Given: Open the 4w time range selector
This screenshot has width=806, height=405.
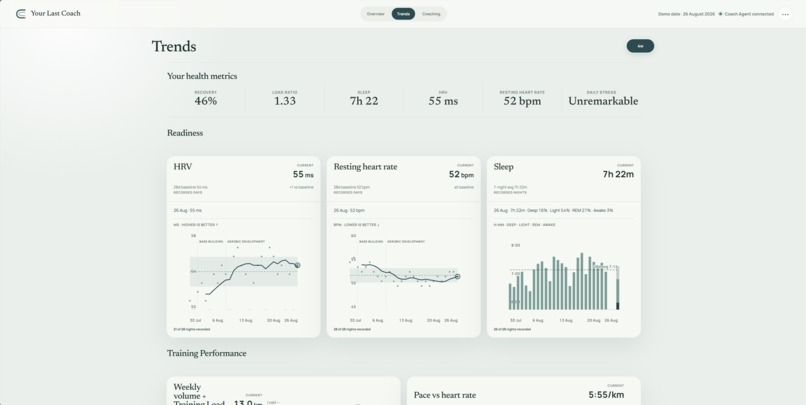Looking at the screenshot, I should pyautogui.click(x=640, y=46).
